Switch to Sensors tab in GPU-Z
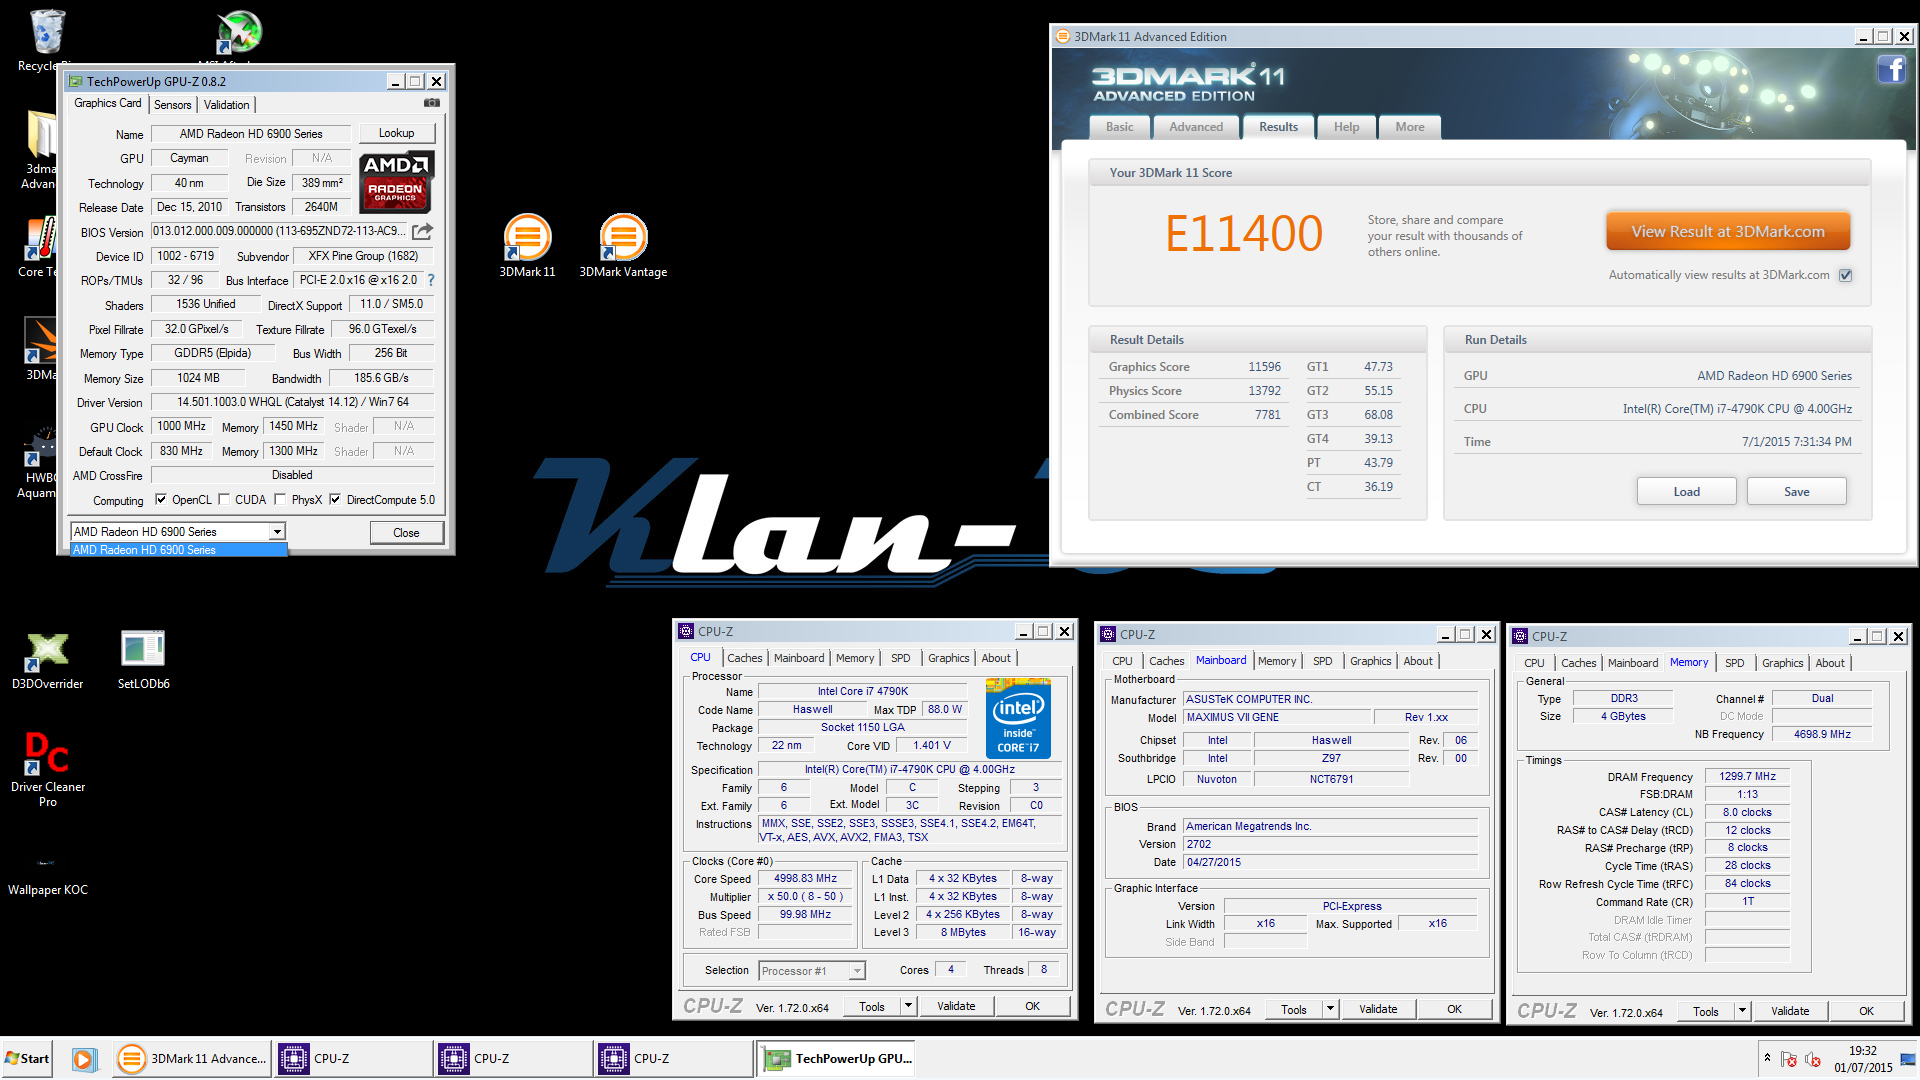 click(x=172, y=104)
